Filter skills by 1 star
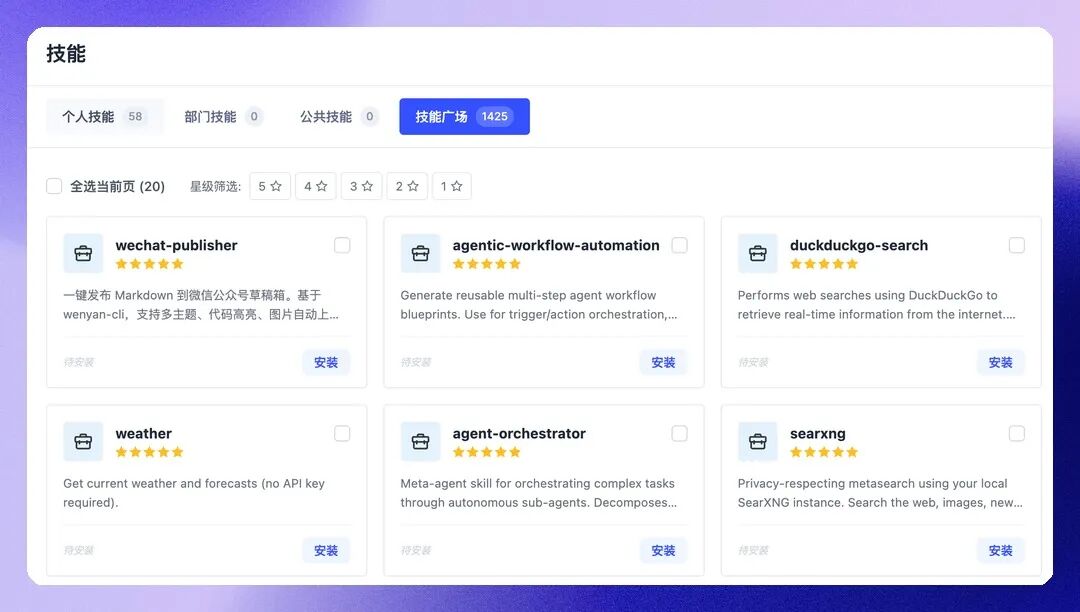 (x=452, y=186)
